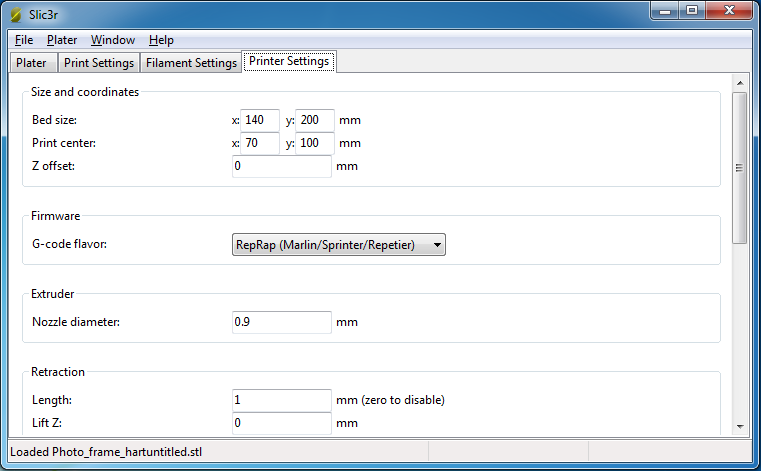Screen dimensions: 761x471
Task: Click the 'G-code flavor:' label
Action: pos(69,244)
